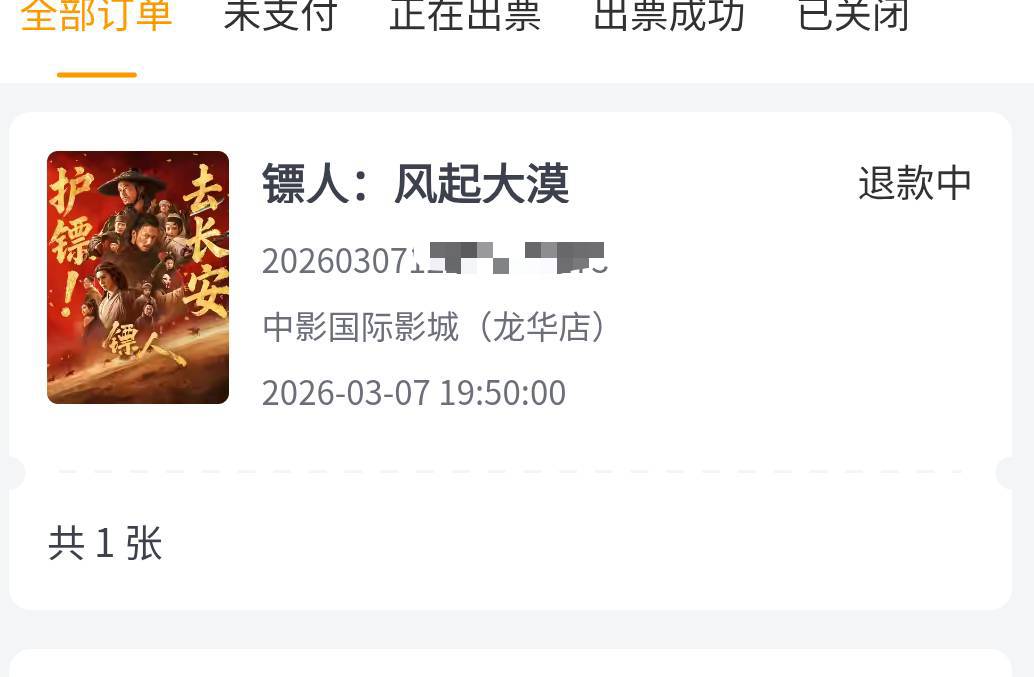
Task: Tap the golden 去长安 text on the poster
Action: point(205,241)
